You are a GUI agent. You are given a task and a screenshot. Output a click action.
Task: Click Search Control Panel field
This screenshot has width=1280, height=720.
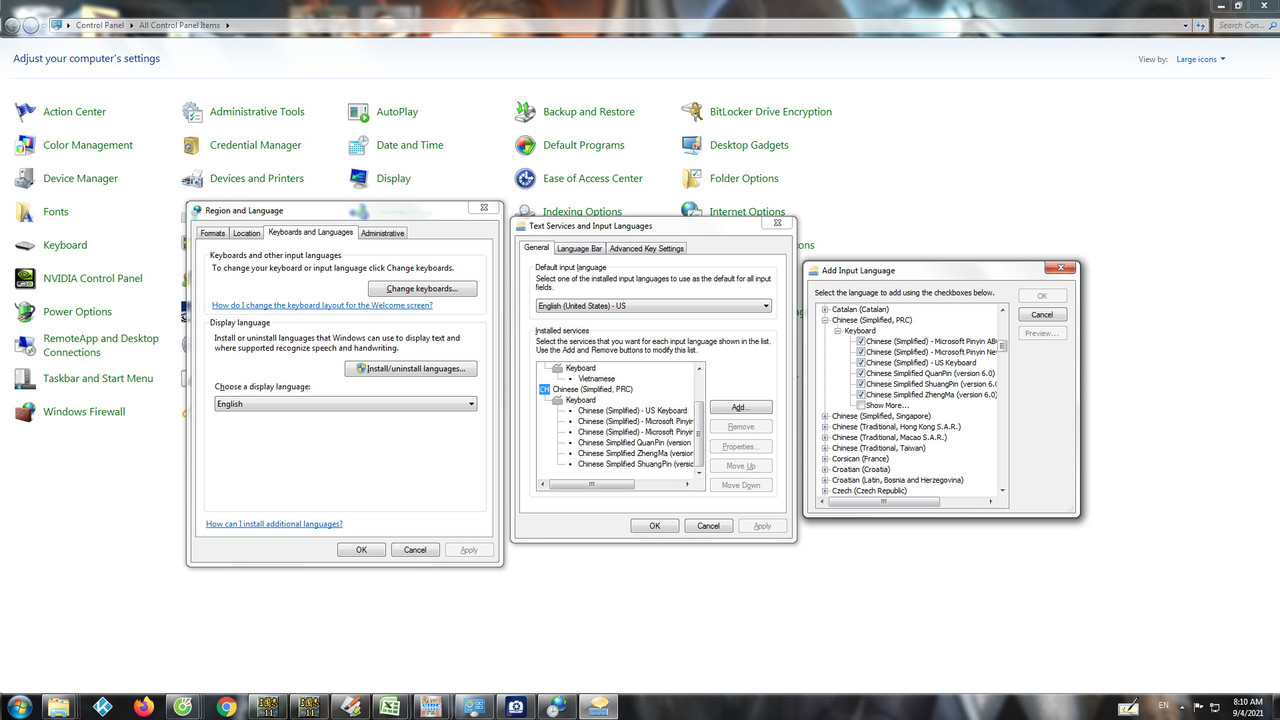[x=1246, y=25]
